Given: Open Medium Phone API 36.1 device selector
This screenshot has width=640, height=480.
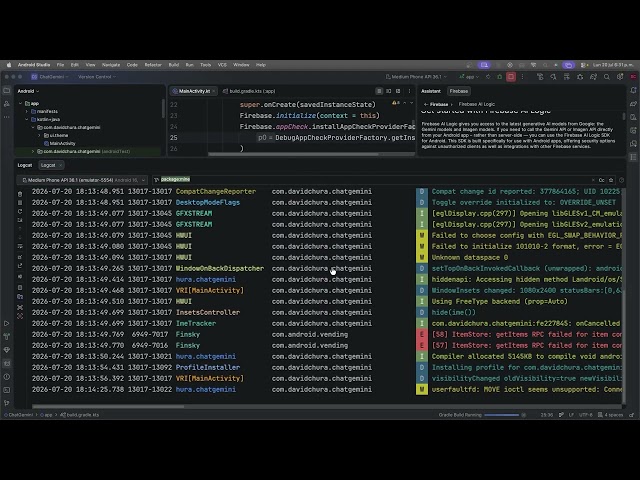Looking at the screenshot, I should (x=416, y=77).
